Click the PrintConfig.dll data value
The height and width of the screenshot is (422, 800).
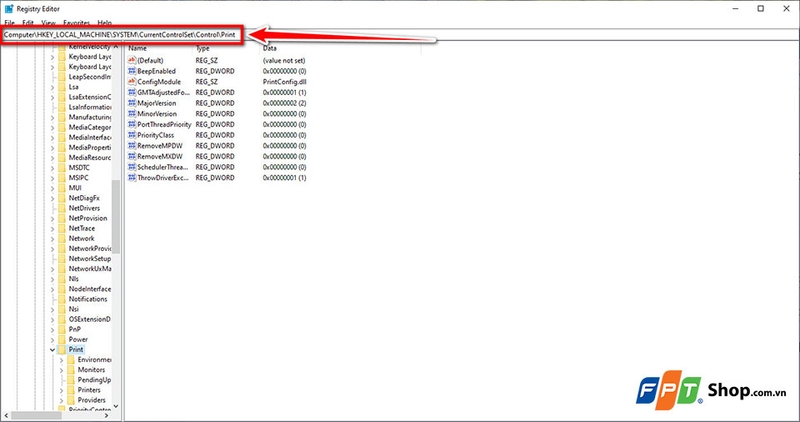pos(284,82)
